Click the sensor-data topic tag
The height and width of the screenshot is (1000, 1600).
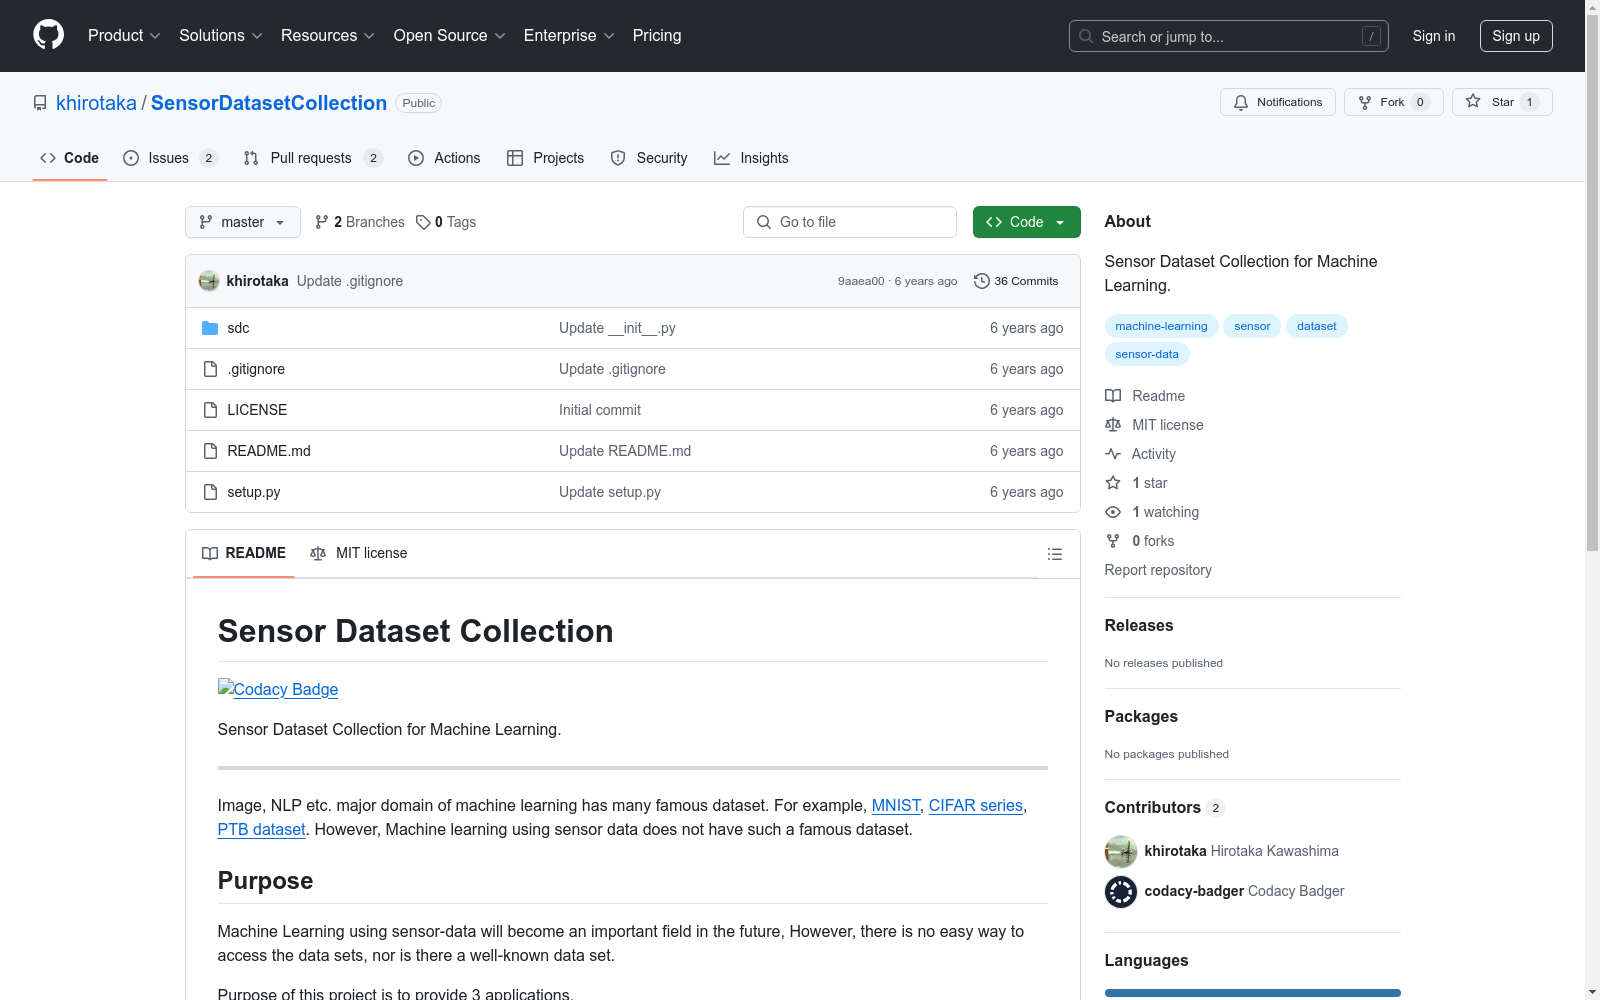pos(1147,354)
